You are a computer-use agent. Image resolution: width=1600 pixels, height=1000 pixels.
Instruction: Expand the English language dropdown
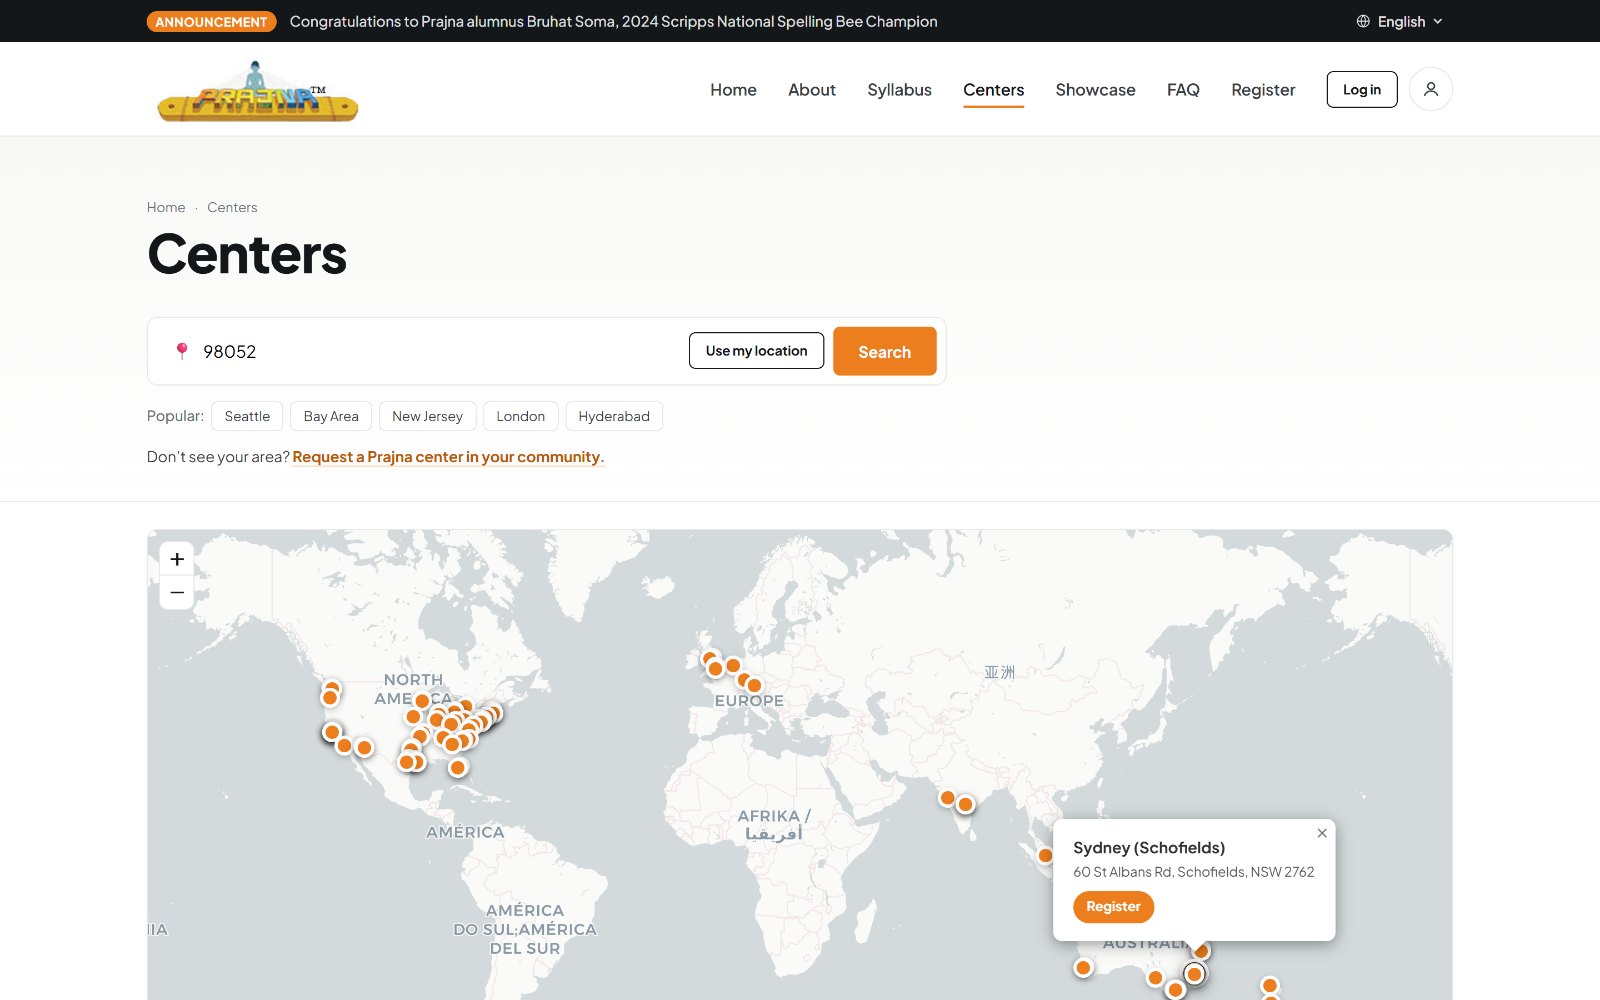tap(1400, 21)
